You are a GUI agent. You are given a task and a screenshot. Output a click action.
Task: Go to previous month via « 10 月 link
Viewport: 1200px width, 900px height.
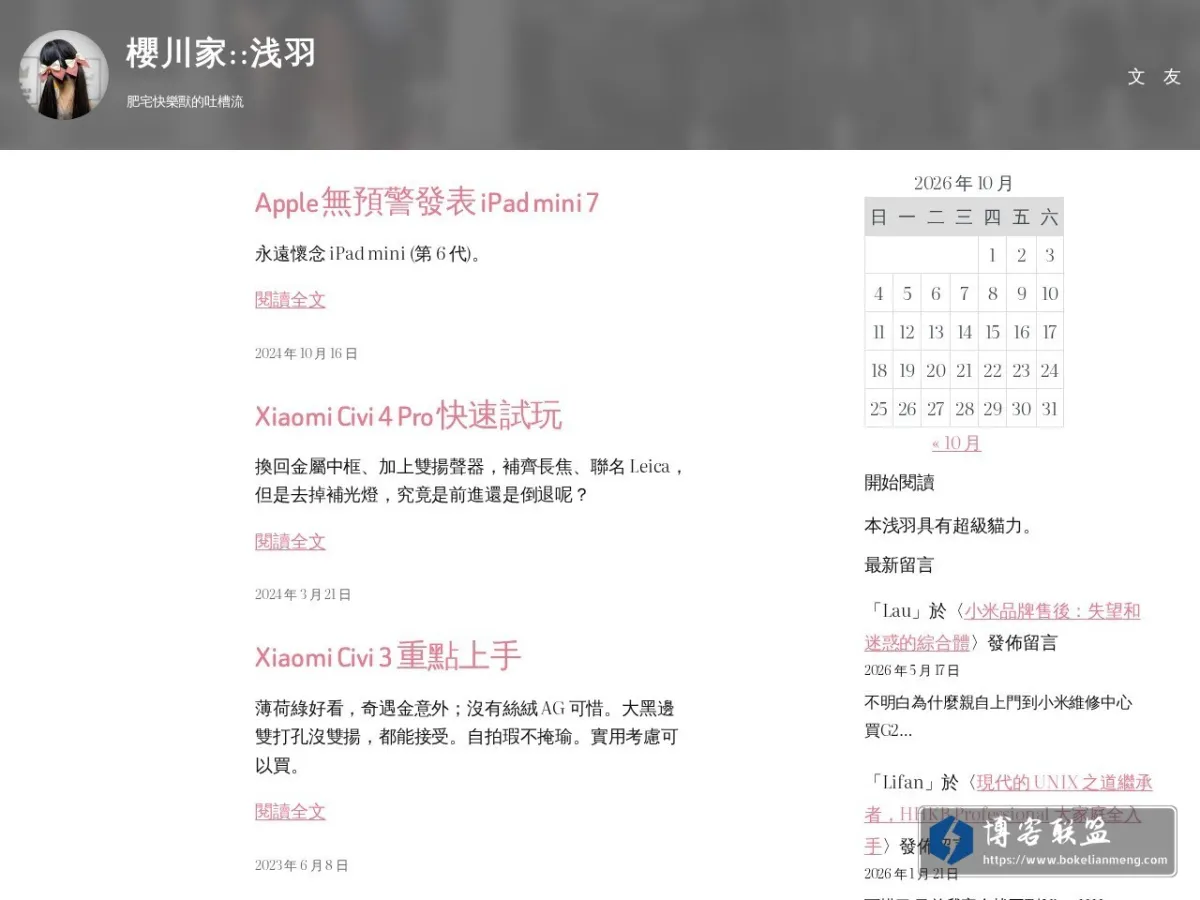coord(956,443)
